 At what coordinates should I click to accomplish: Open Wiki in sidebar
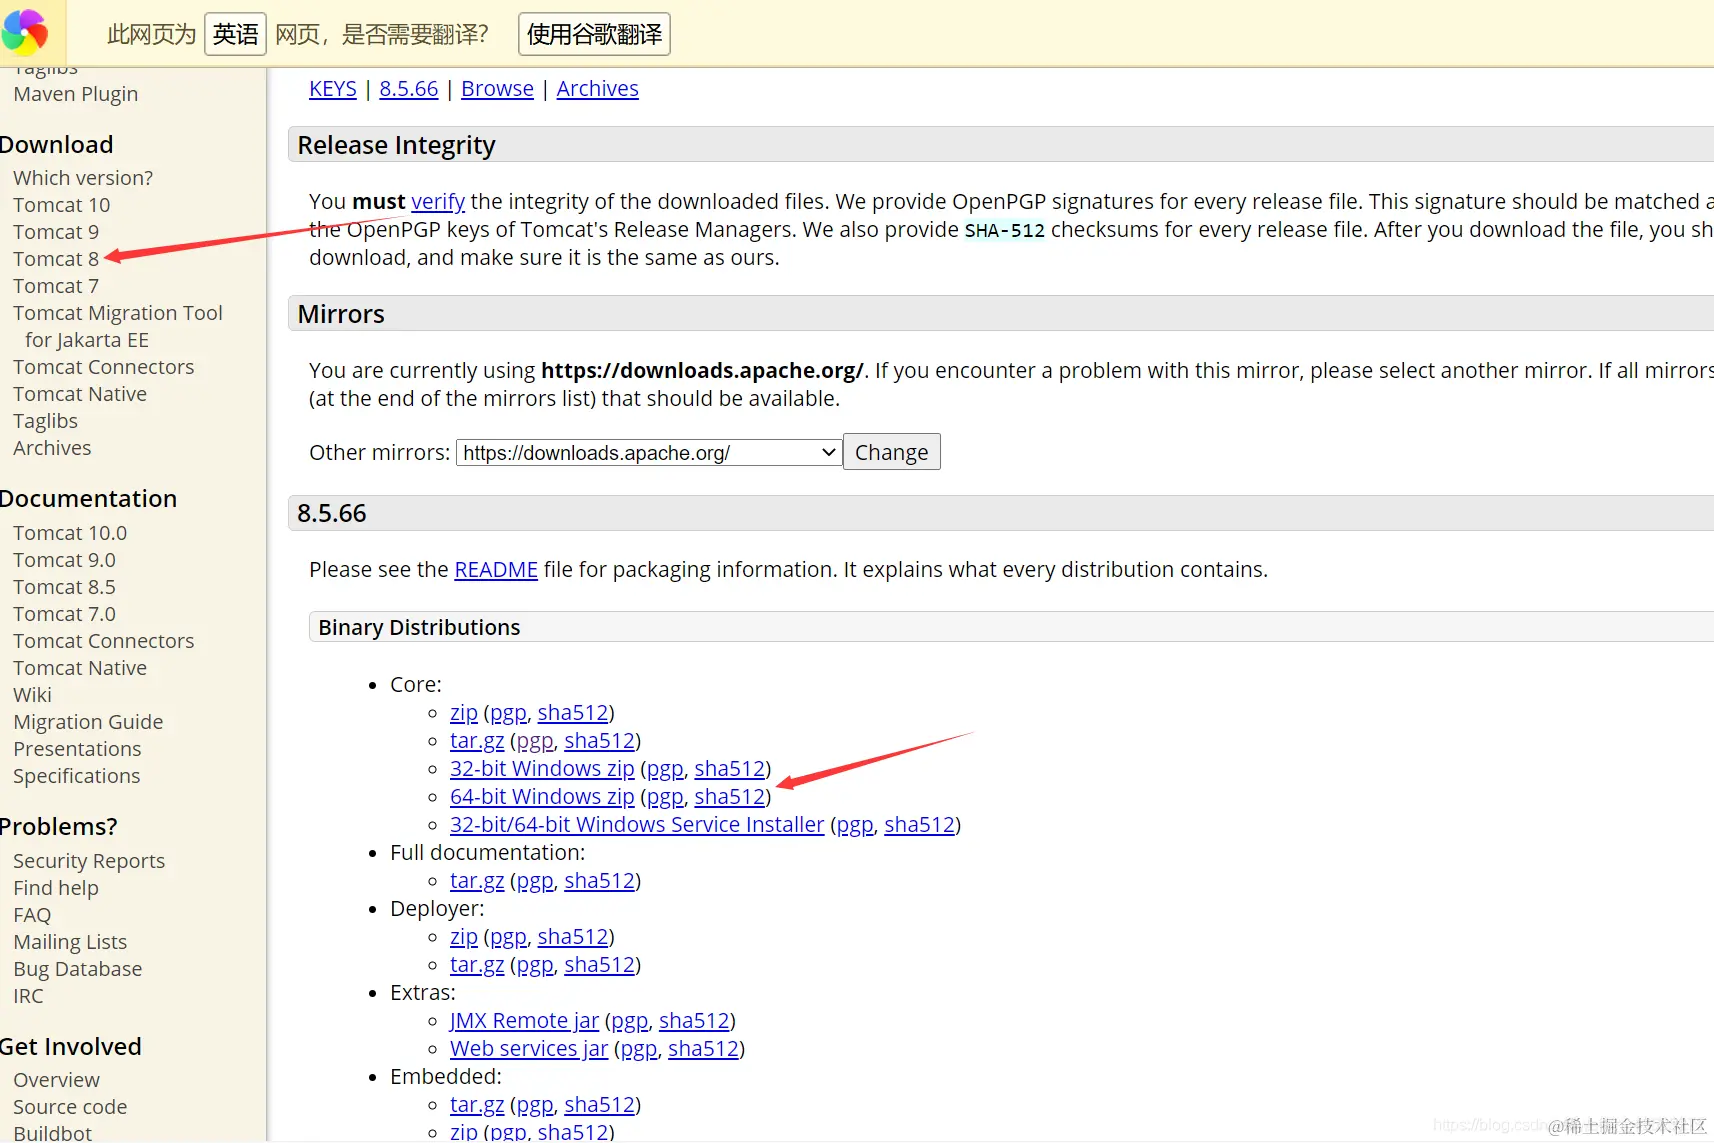[x=32, y=695]
